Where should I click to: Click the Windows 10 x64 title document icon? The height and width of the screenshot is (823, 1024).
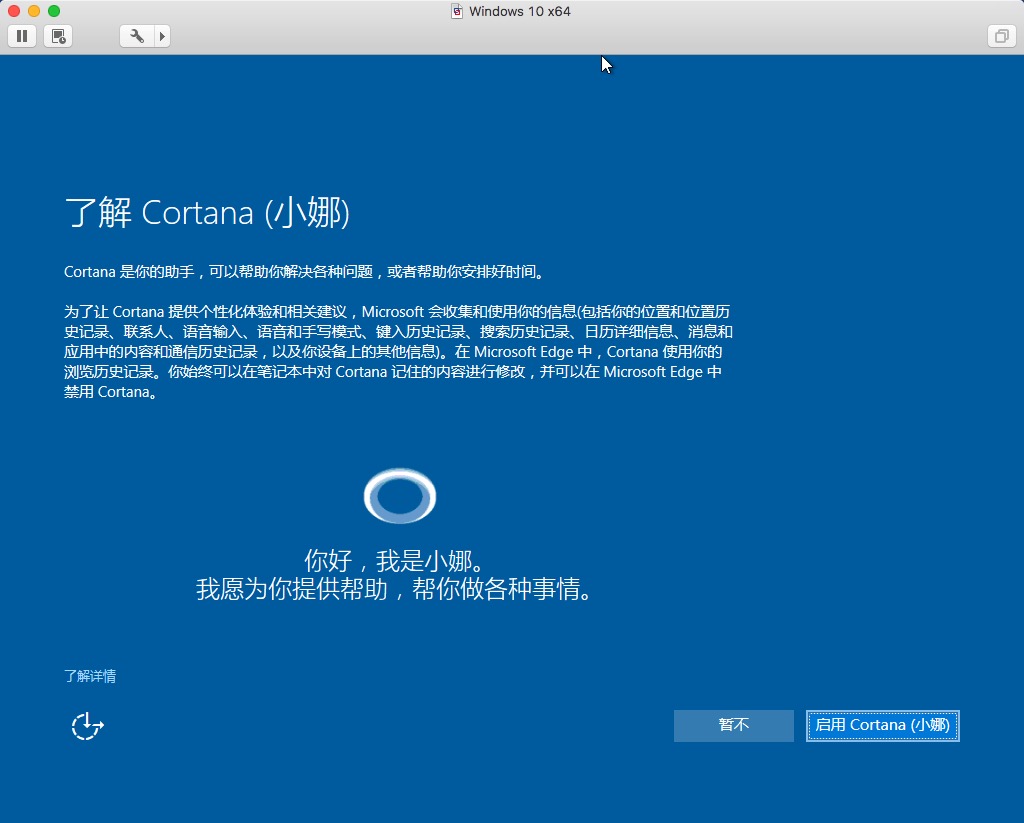(457, 11)
